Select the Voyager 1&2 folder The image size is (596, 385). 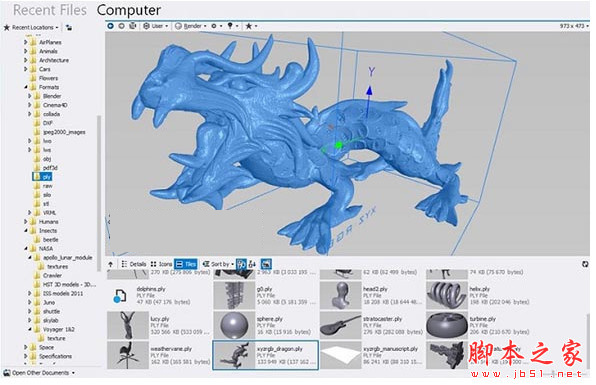tap(54, 329)
